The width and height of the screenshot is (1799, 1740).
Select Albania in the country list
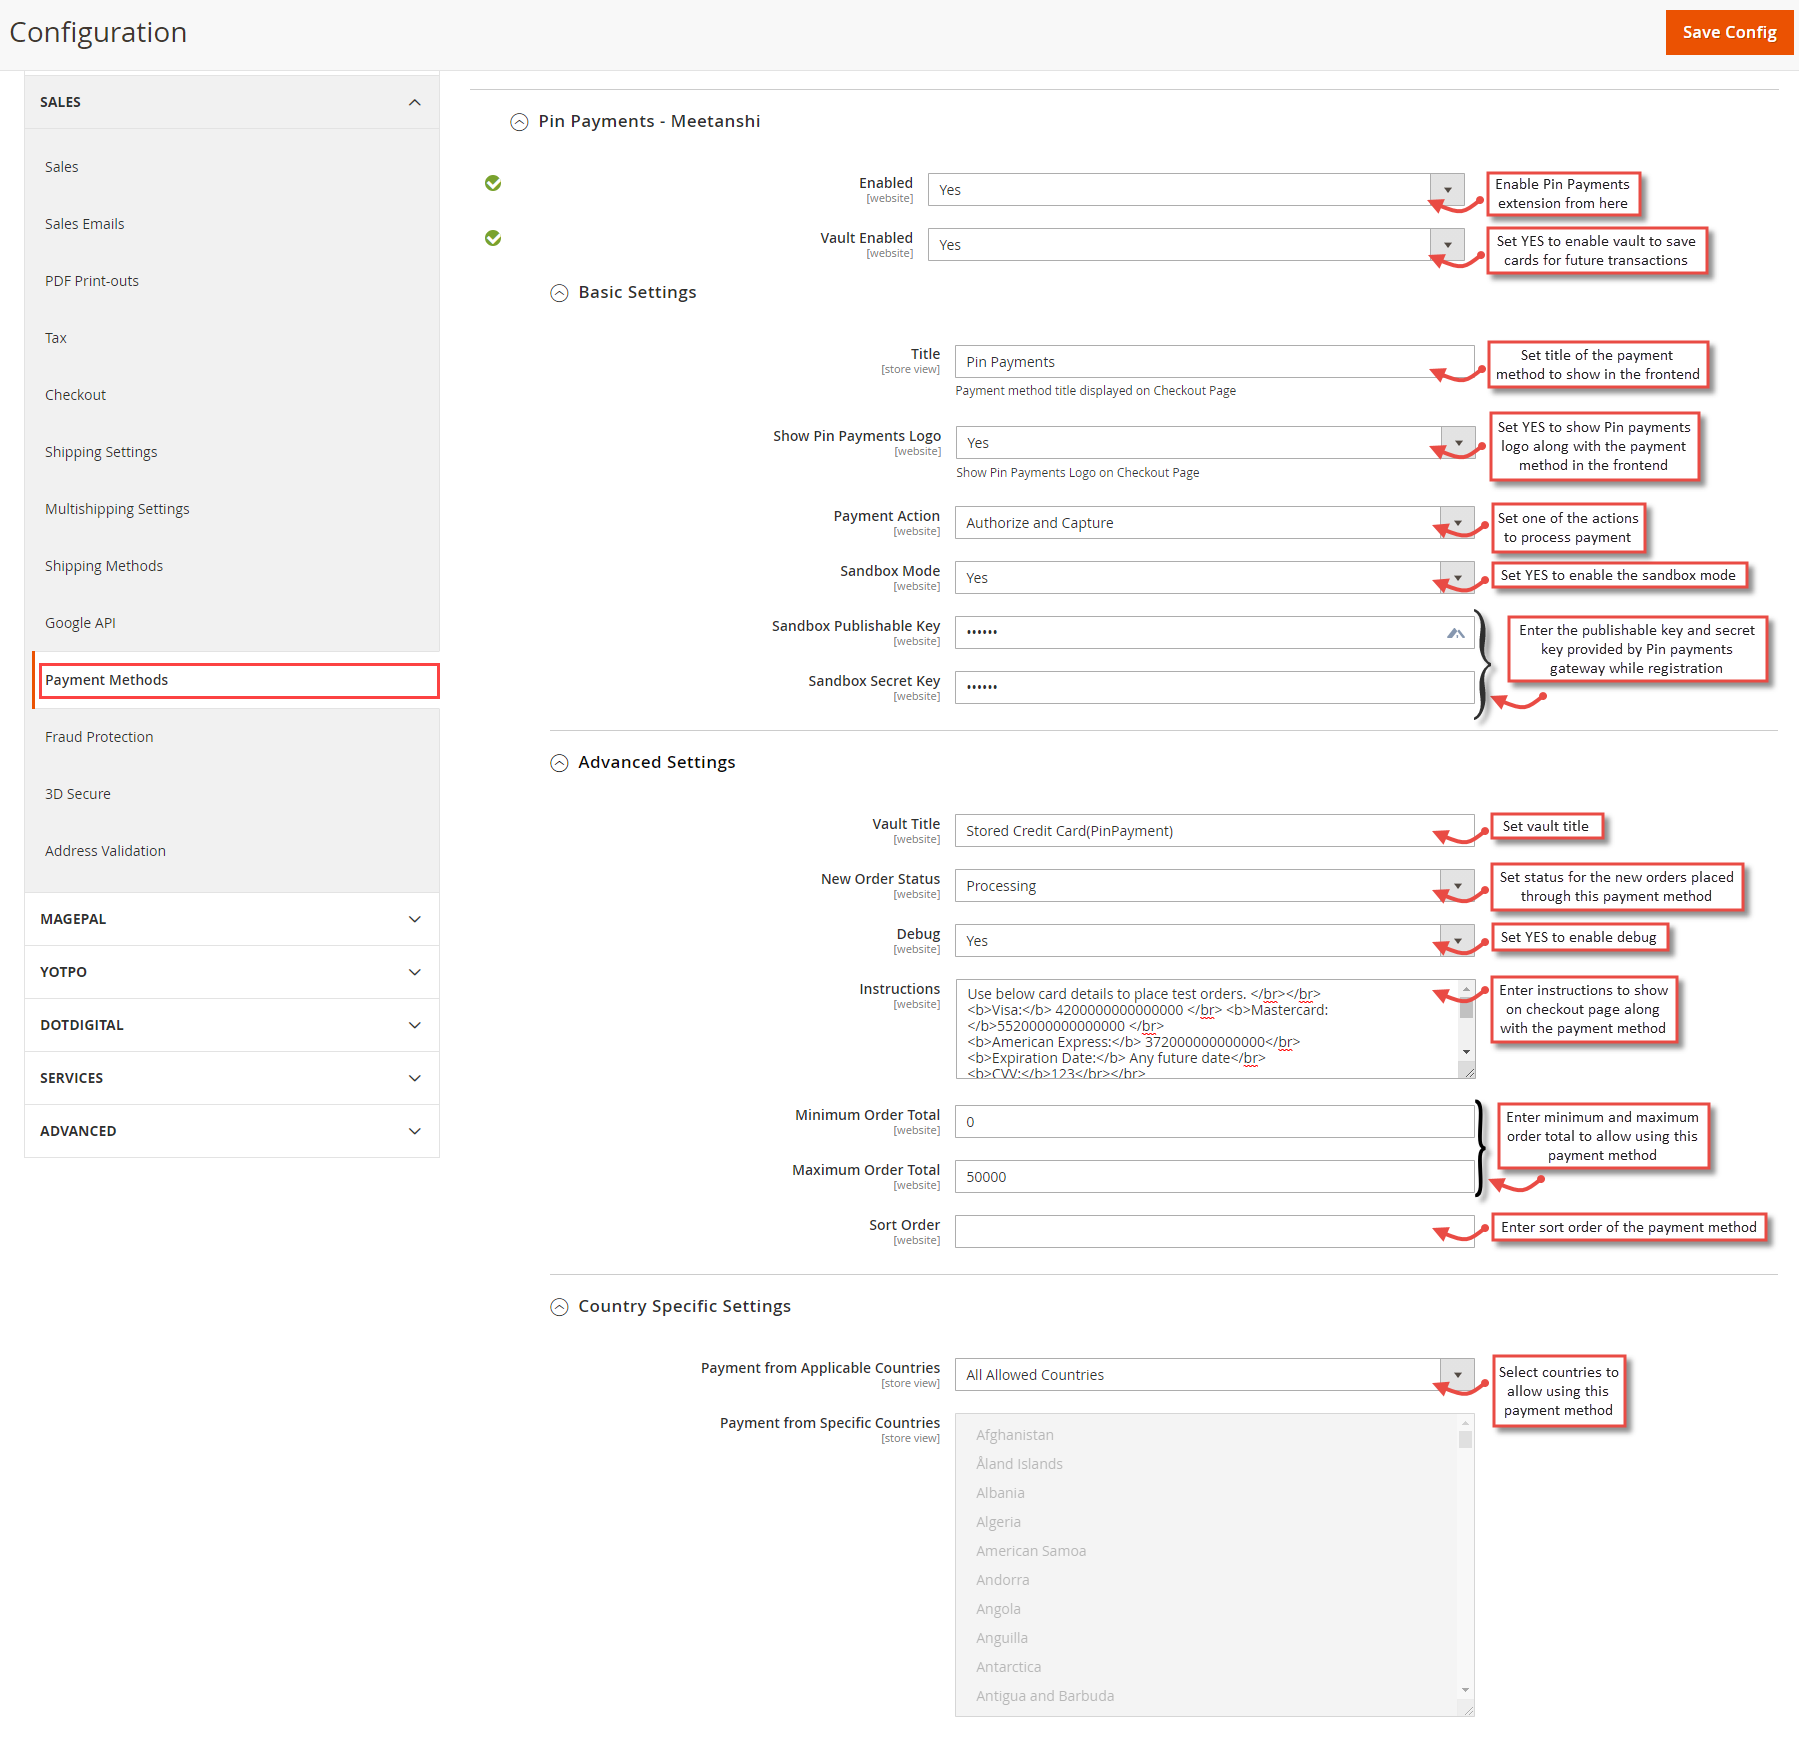[x=1000, y=1493]
